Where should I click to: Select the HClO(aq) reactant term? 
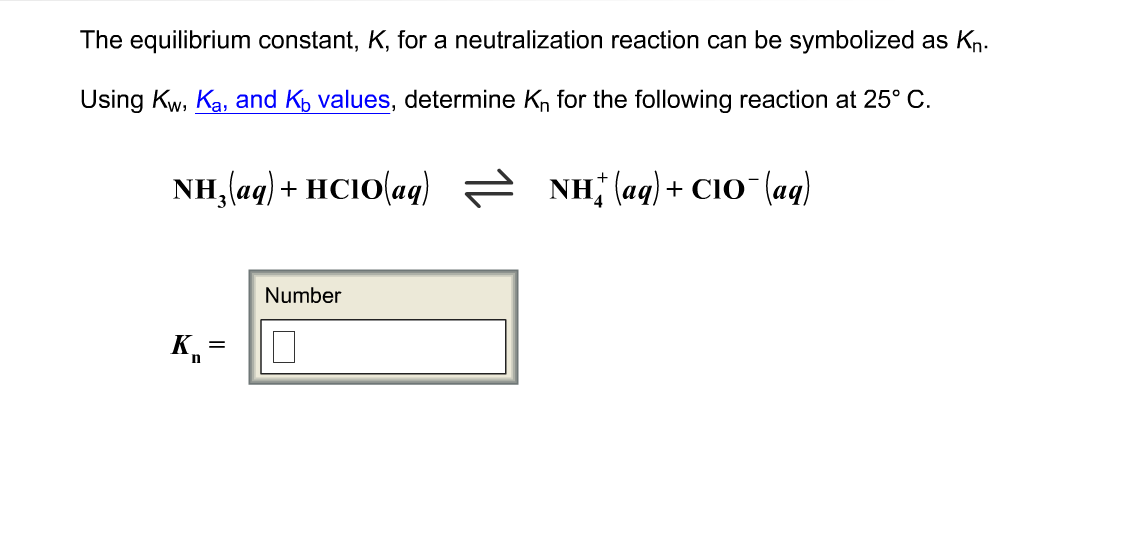[x=368, y=190]
